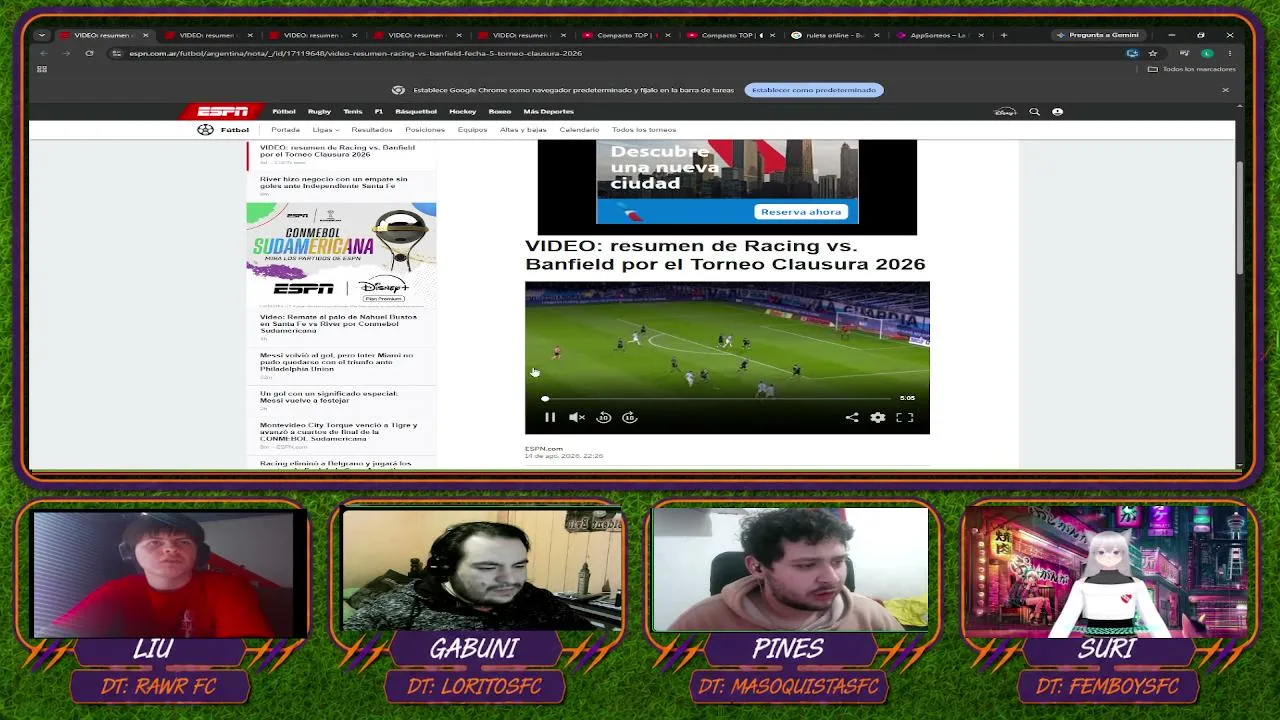Click the soccer ball Fútbol icon

pos(205,129)
